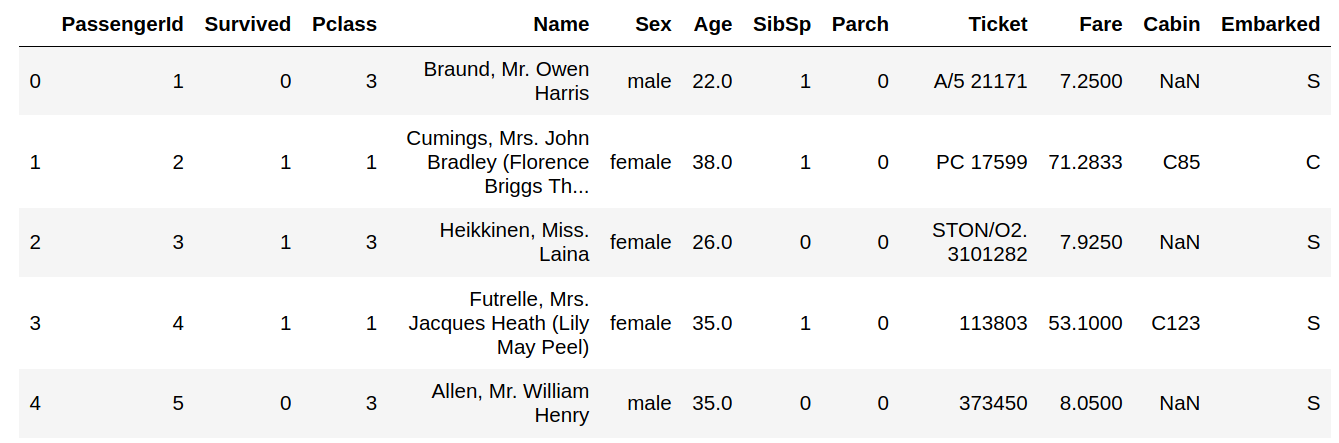The height and width of the screenshot is (443, 1339).
Task: Click the Name column header
Action: [561, 24]
